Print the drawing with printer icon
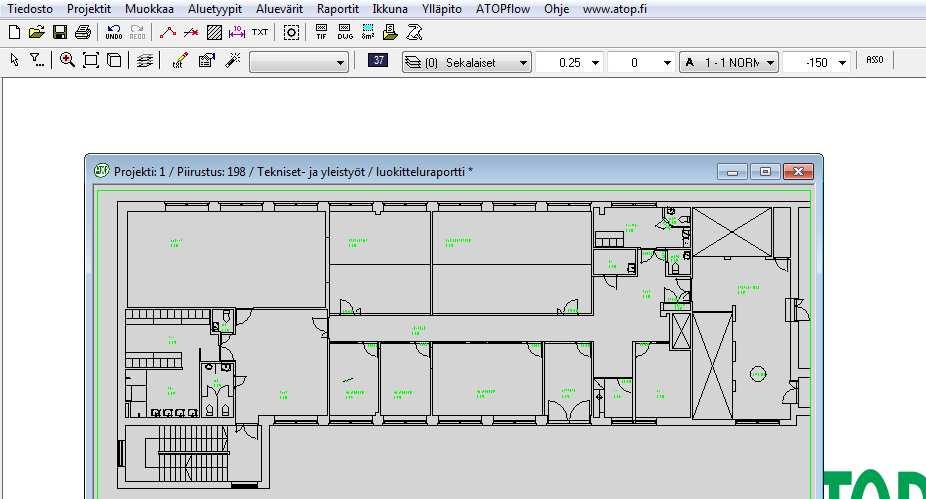The width and height of the screenshot is (926, 499). (x=83, y=32)
